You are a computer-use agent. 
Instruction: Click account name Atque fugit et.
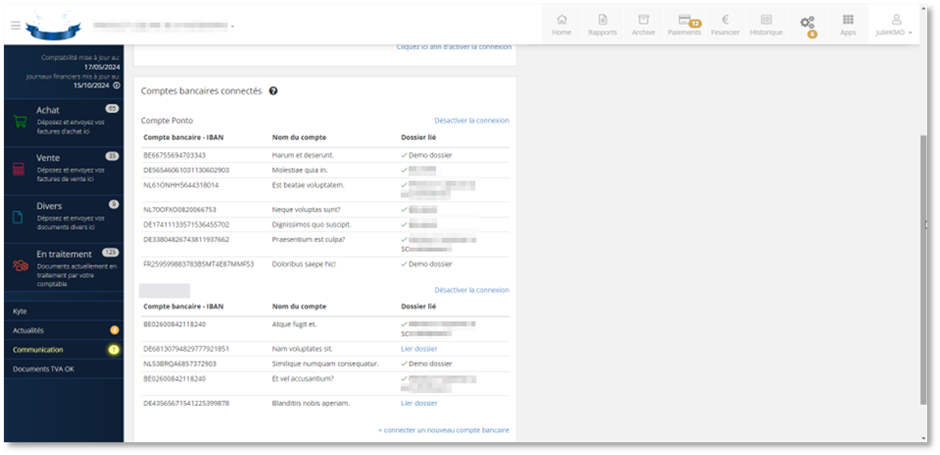click(294, 324)
